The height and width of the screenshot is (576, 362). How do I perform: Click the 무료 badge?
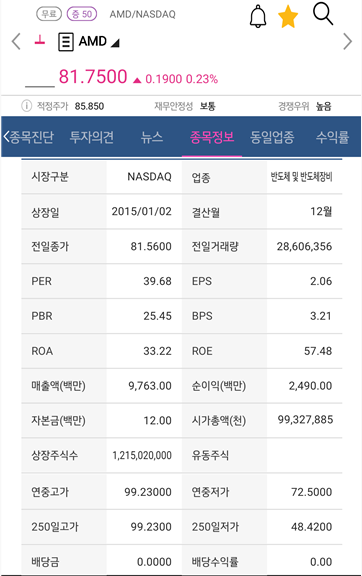[x=49, y=14]
